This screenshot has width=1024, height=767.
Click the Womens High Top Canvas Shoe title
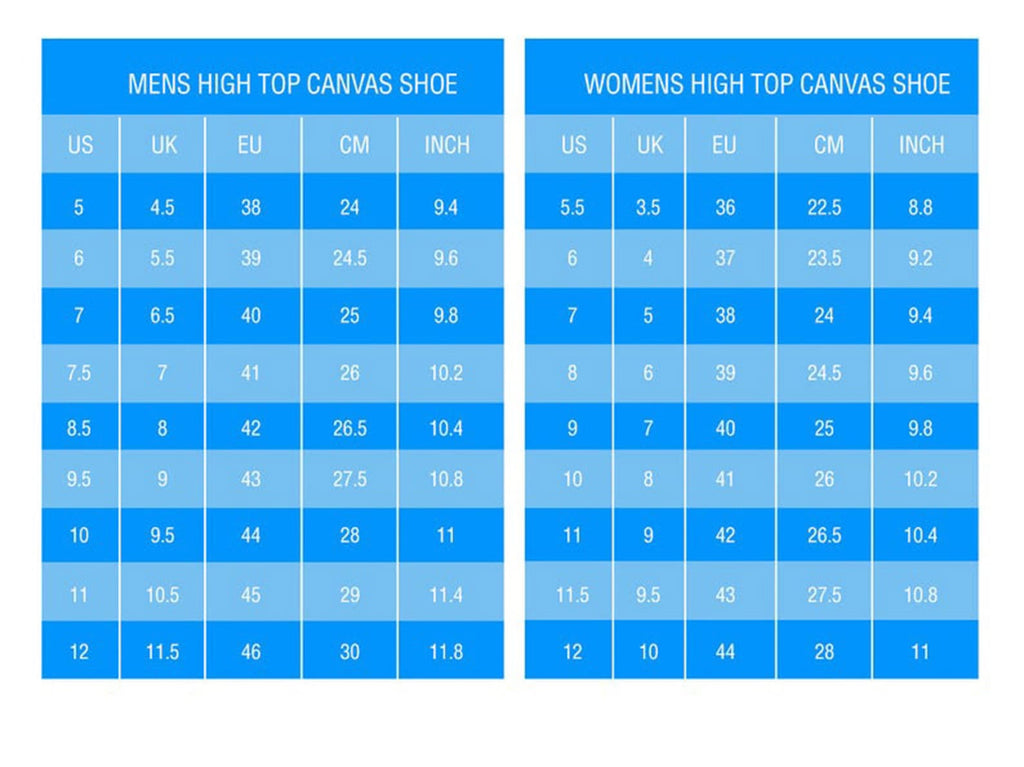click(766, 84)
